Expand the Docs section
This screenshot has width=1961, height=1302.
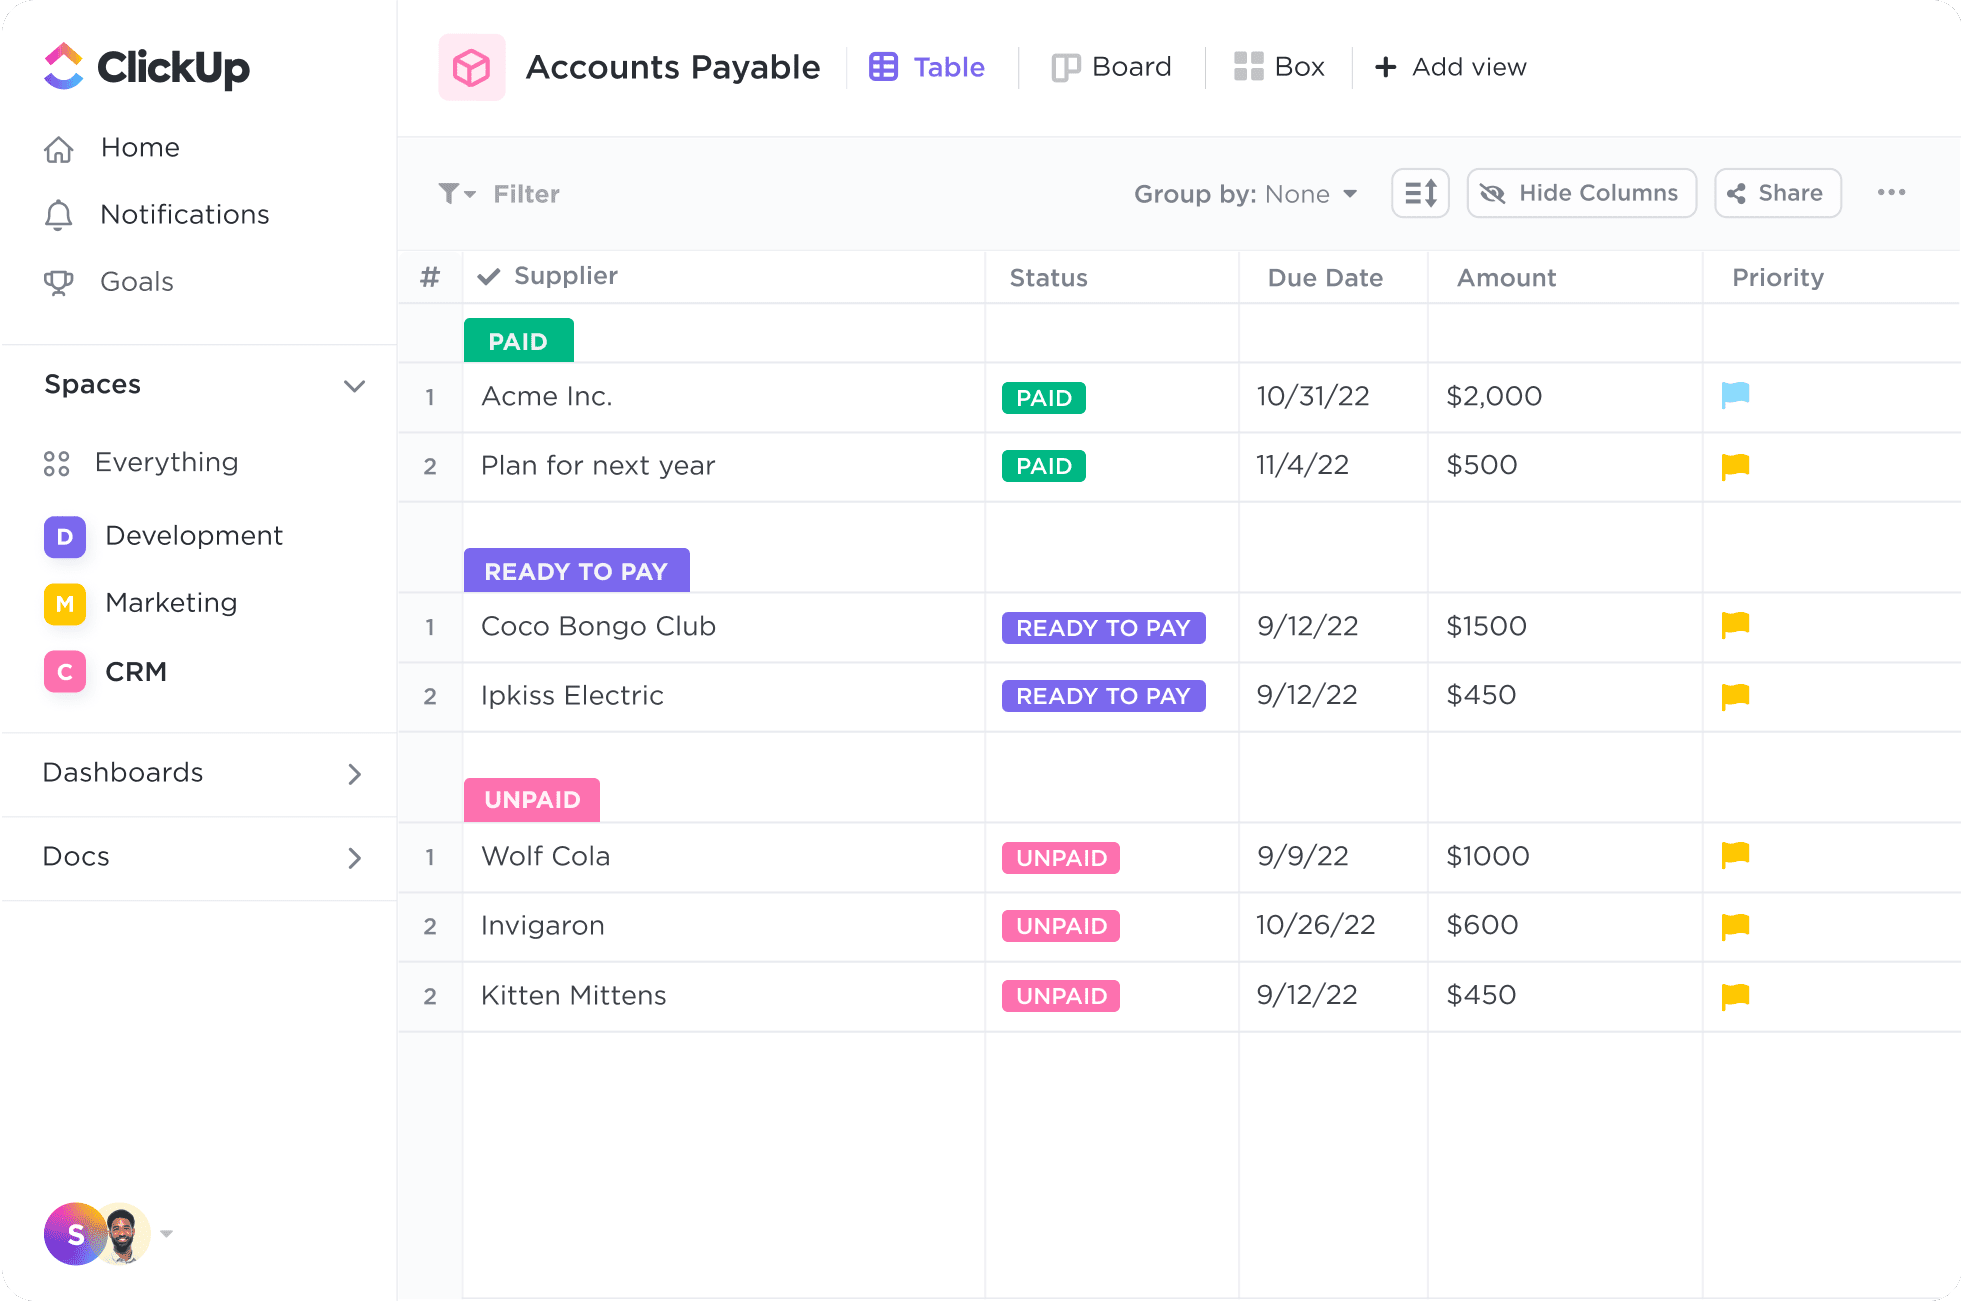click(x=354, y=854)
